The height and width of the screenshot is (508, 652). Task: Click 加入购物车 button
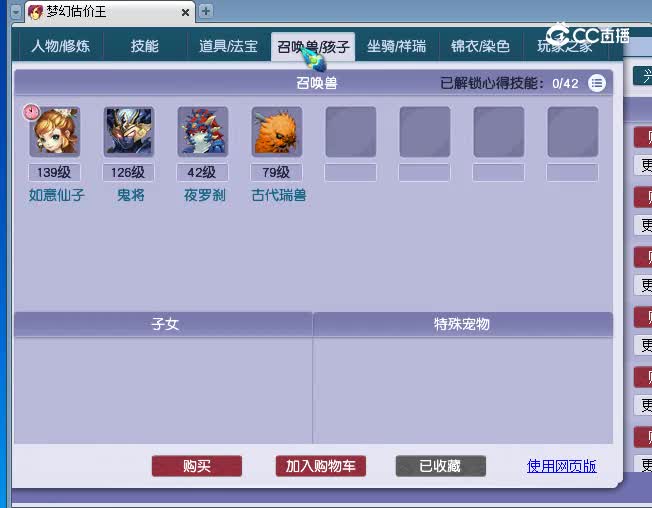tap(321, 466)
